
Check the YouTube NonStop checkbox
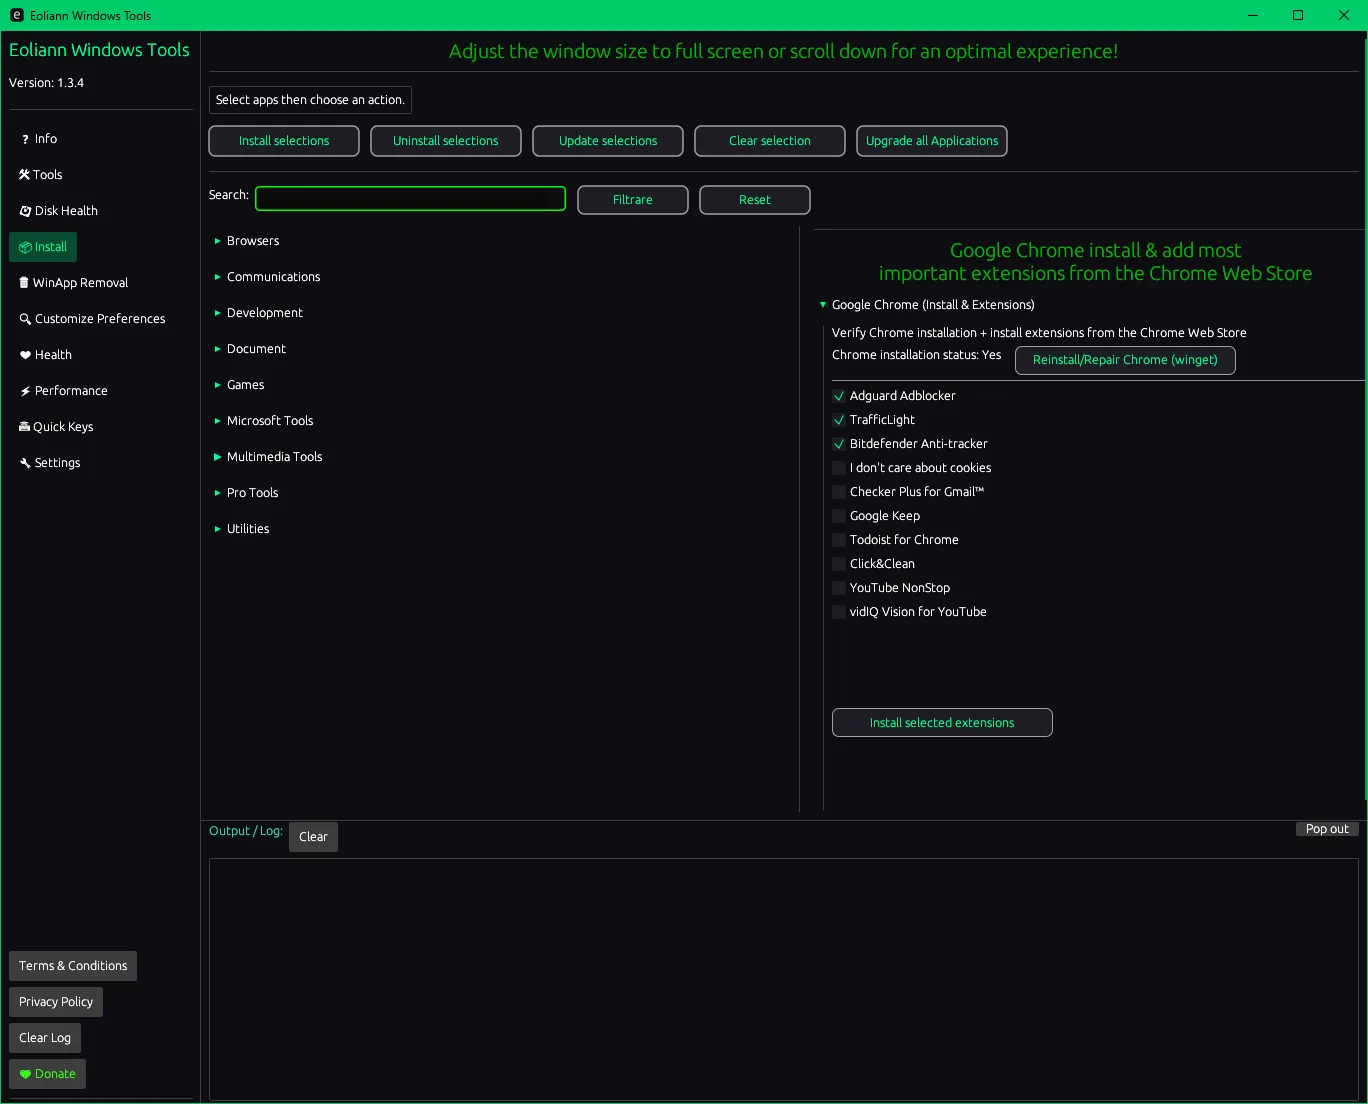coord(839,588)
